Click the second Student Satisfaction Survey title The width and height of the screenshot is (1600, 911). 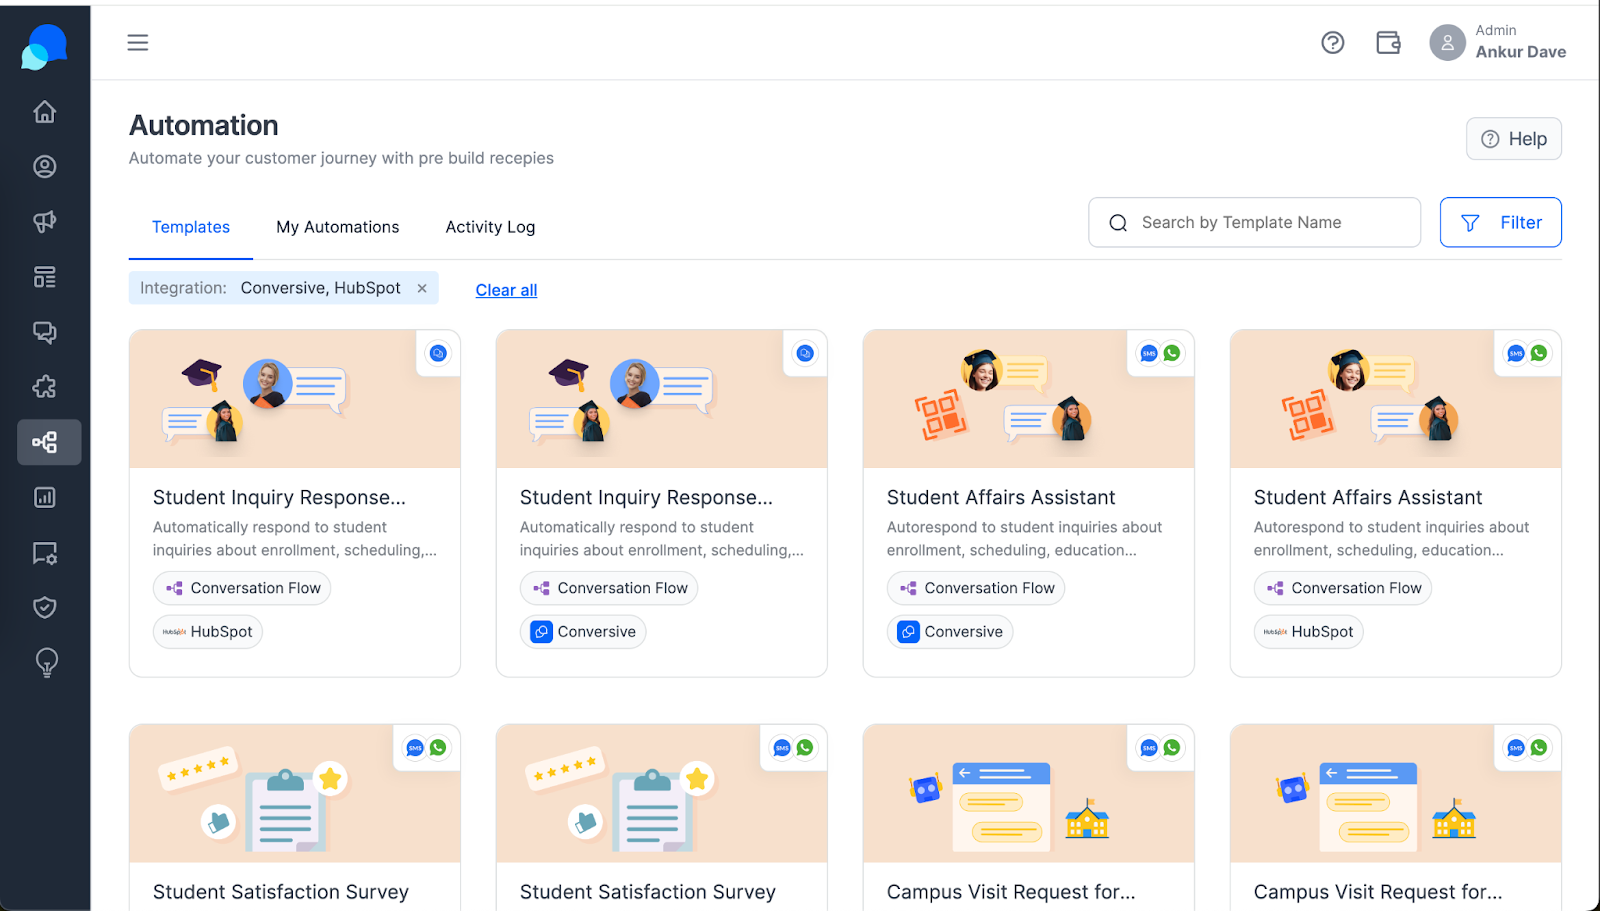pyautogui.click(x=648, y=891)
